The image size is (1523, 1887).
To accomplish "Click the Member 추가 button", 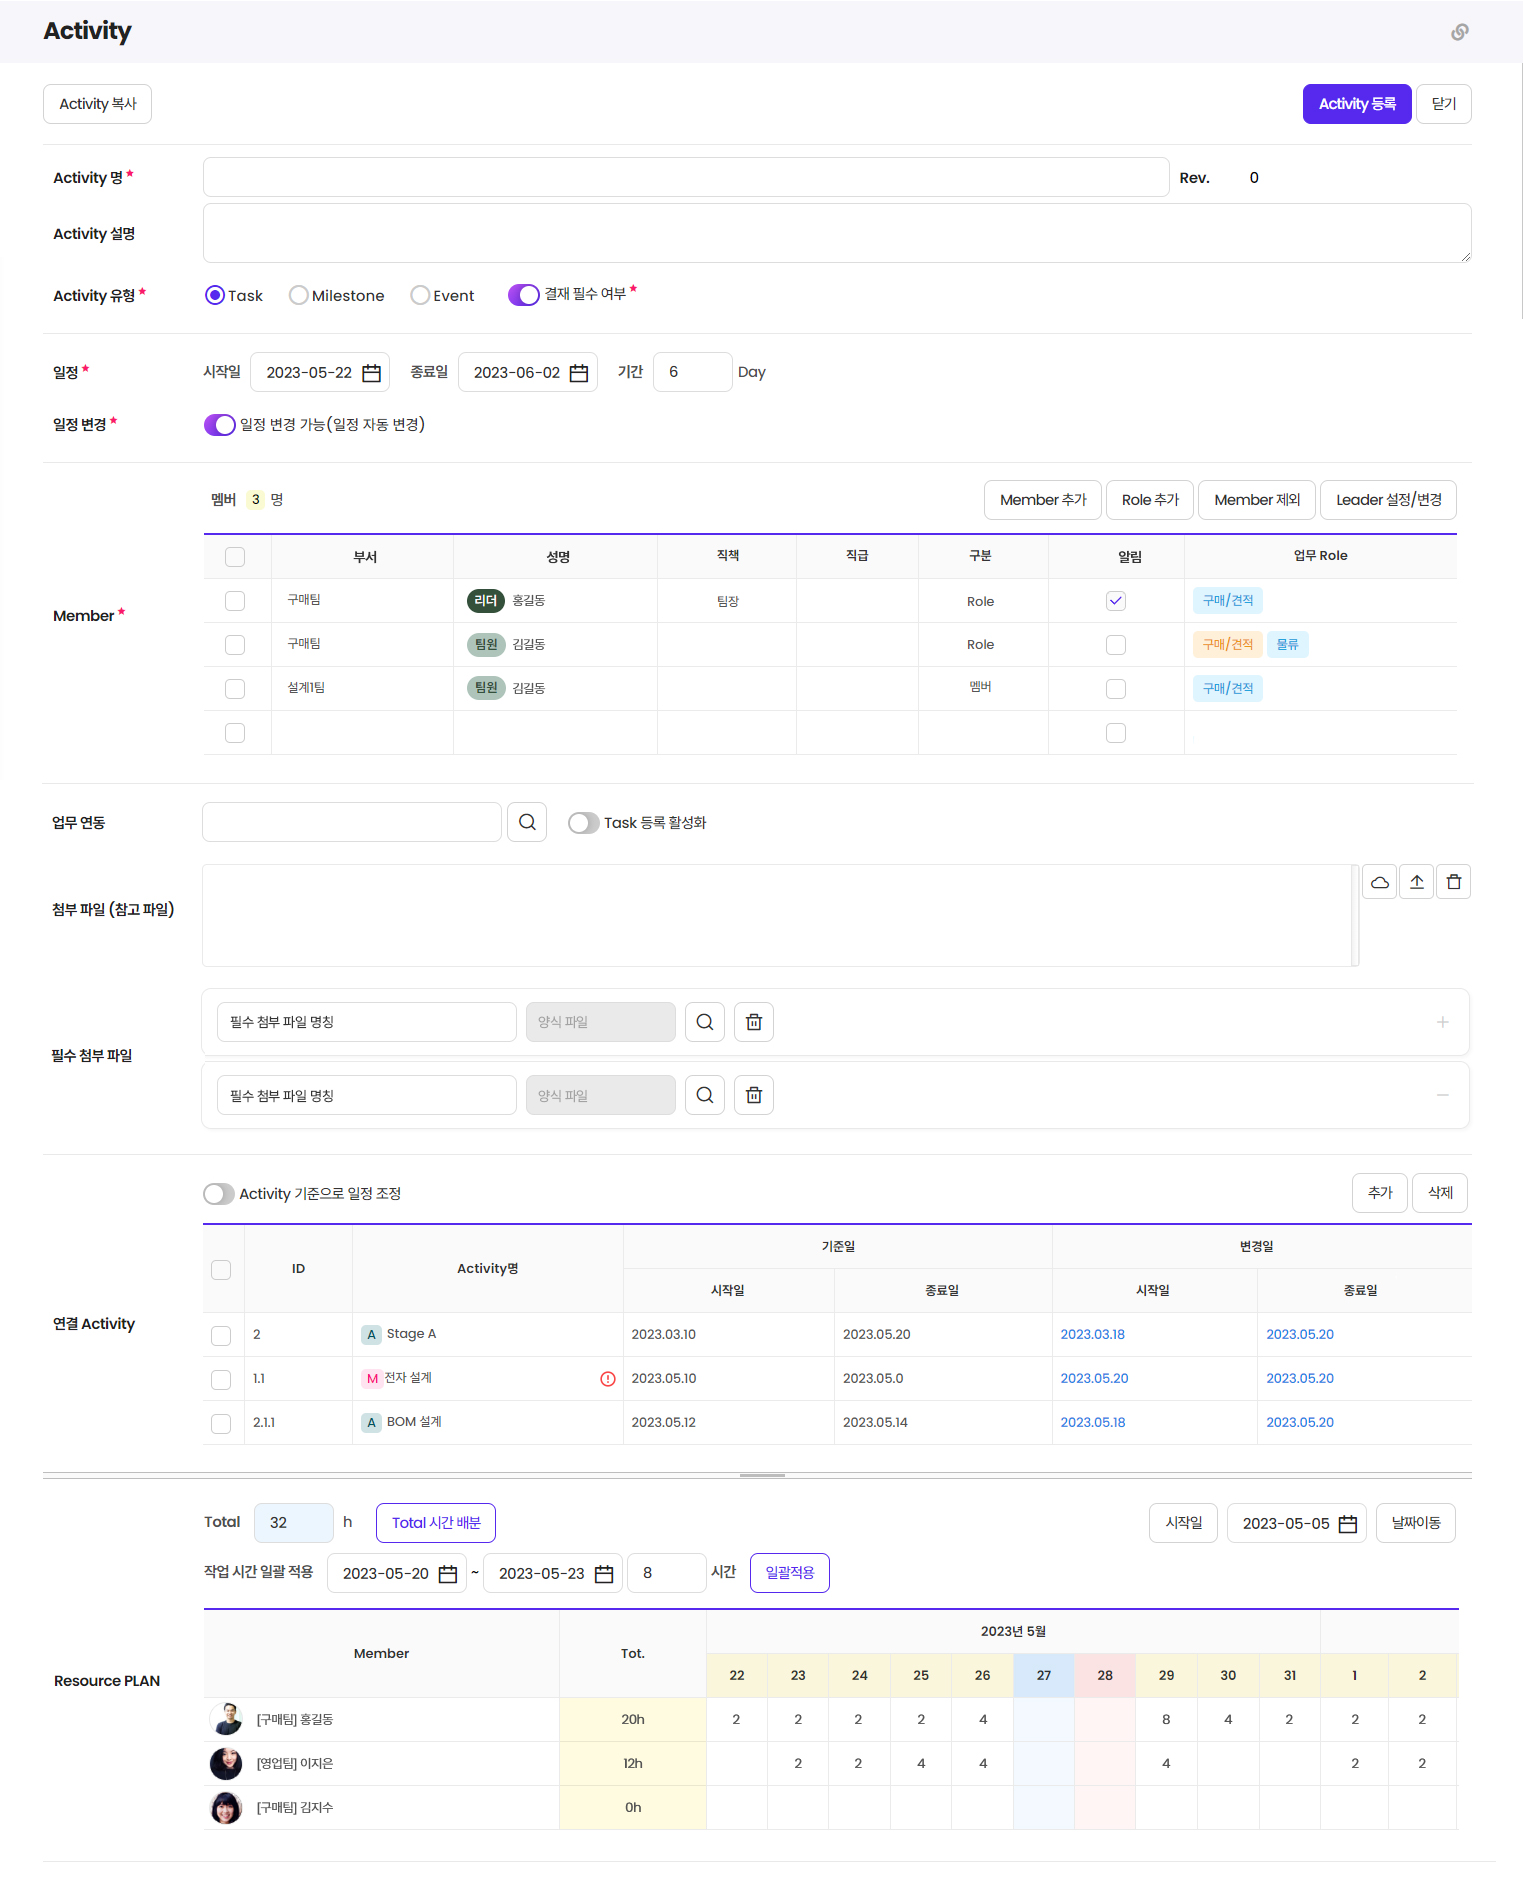I will click(1042, 500).
